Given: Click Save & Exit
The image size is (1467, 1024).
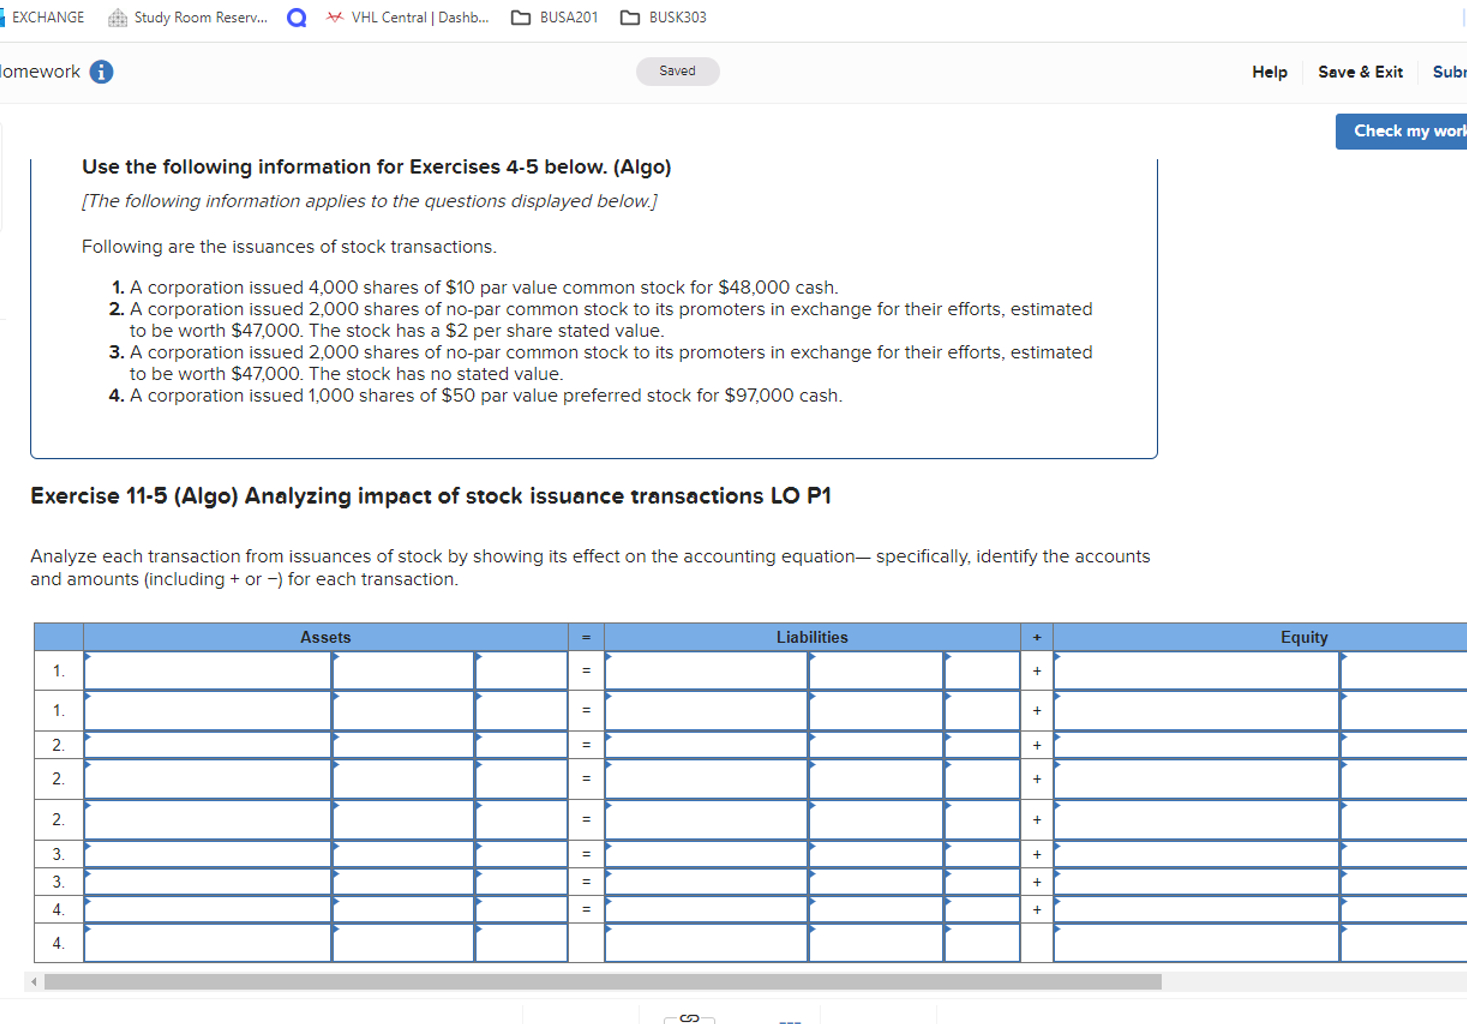Looking at the screenshot, I should pyautogui.click(x=1360, y=72).
